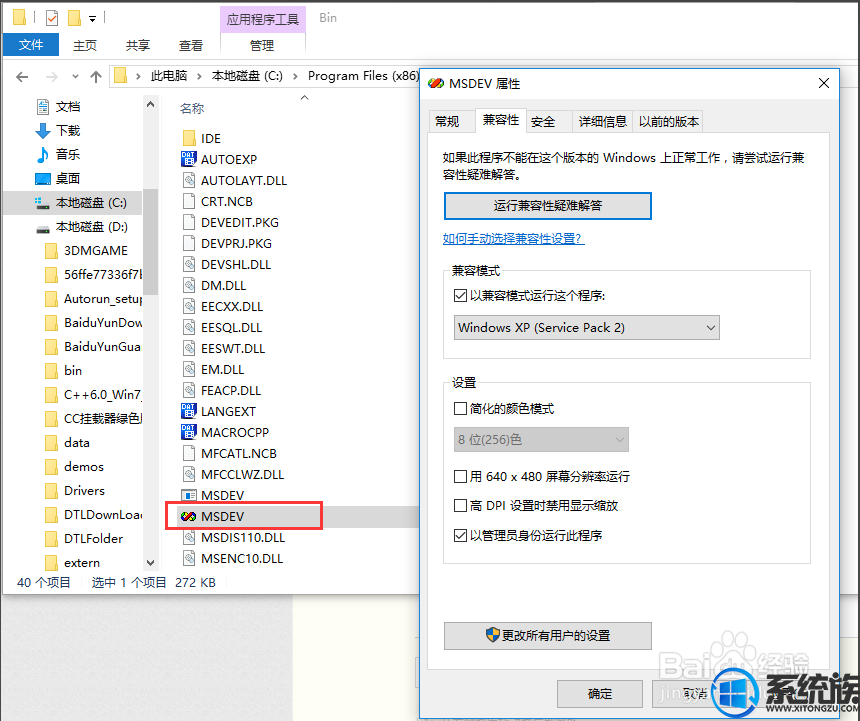This screenshot has height=721, width=860.
Task: Click the MSDEV rainbow application icon in file list
Action: coord(188,516)
